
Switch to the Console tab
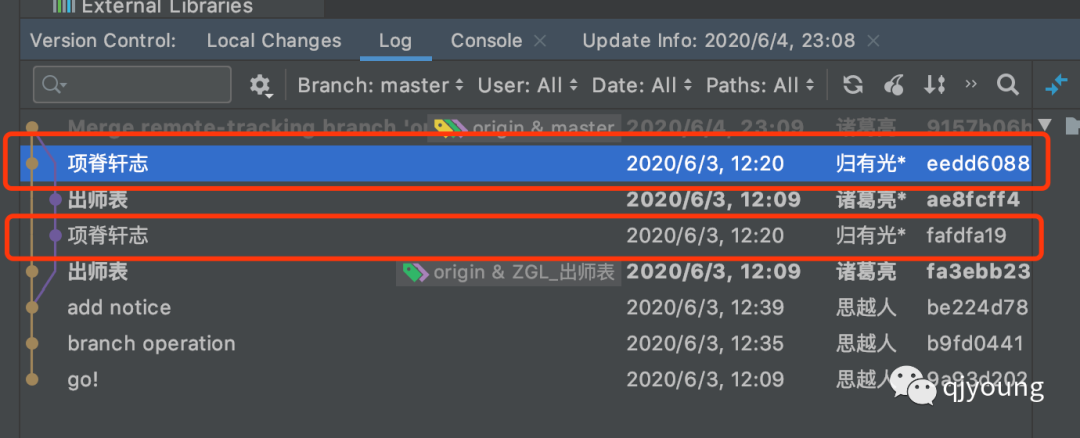tap(486, 41)
